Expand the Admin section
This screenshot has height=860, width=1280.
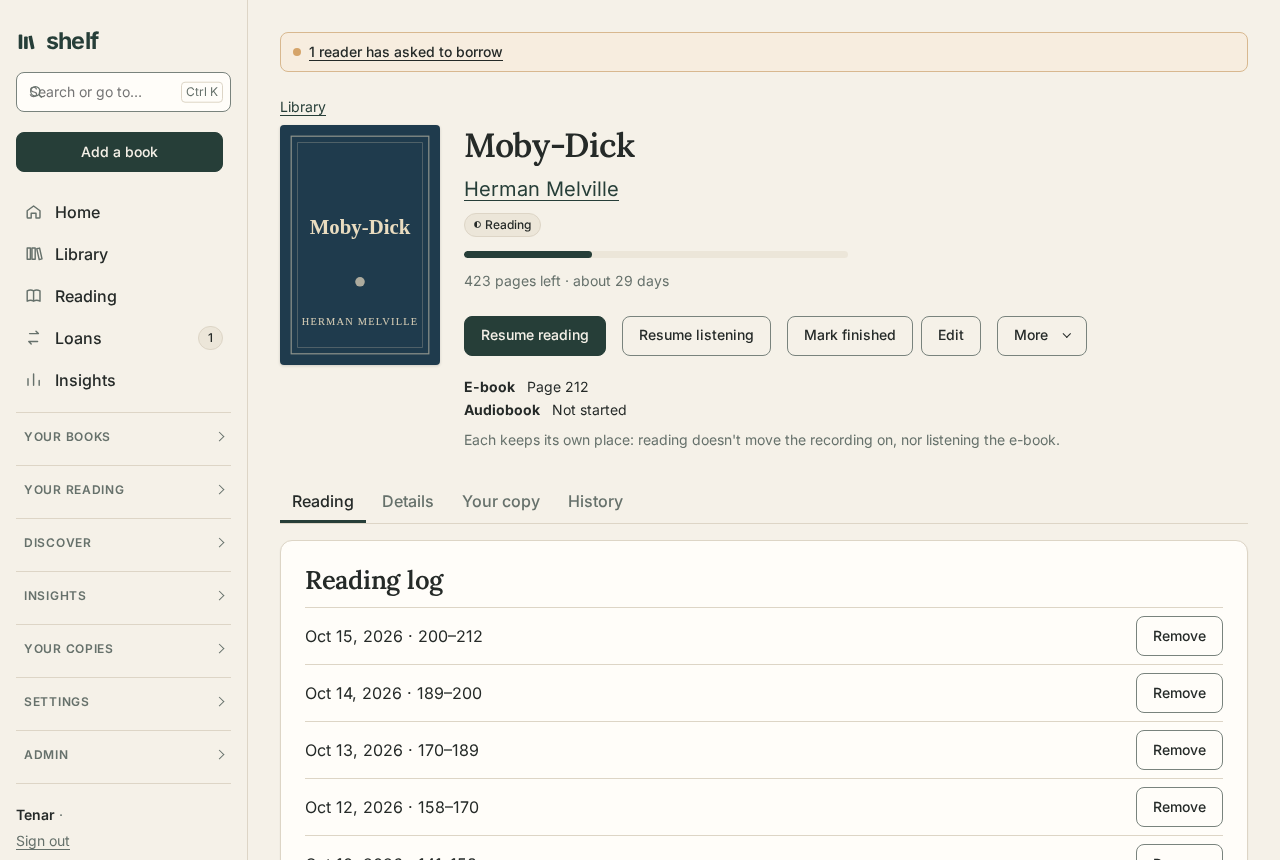[x=123, y=755]
